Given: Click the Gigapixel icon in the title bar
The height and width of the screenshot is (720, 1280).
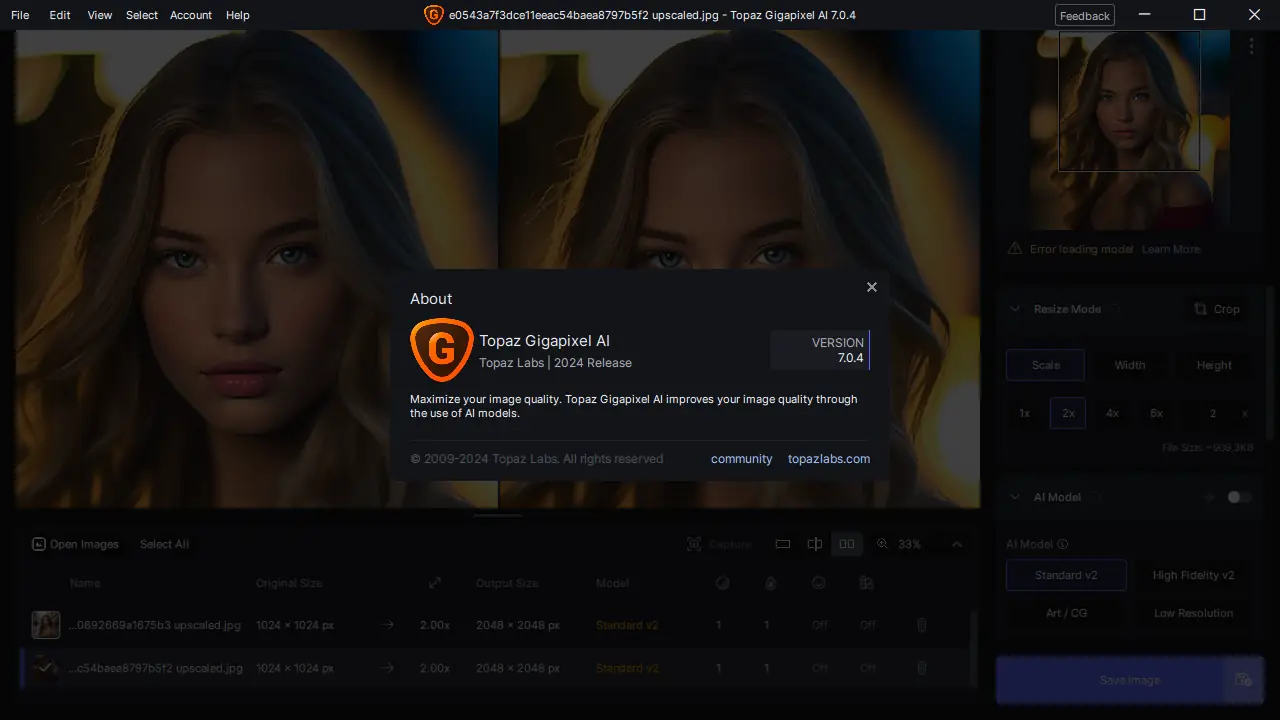Looking at the screenshot, I should coord(433,15).
